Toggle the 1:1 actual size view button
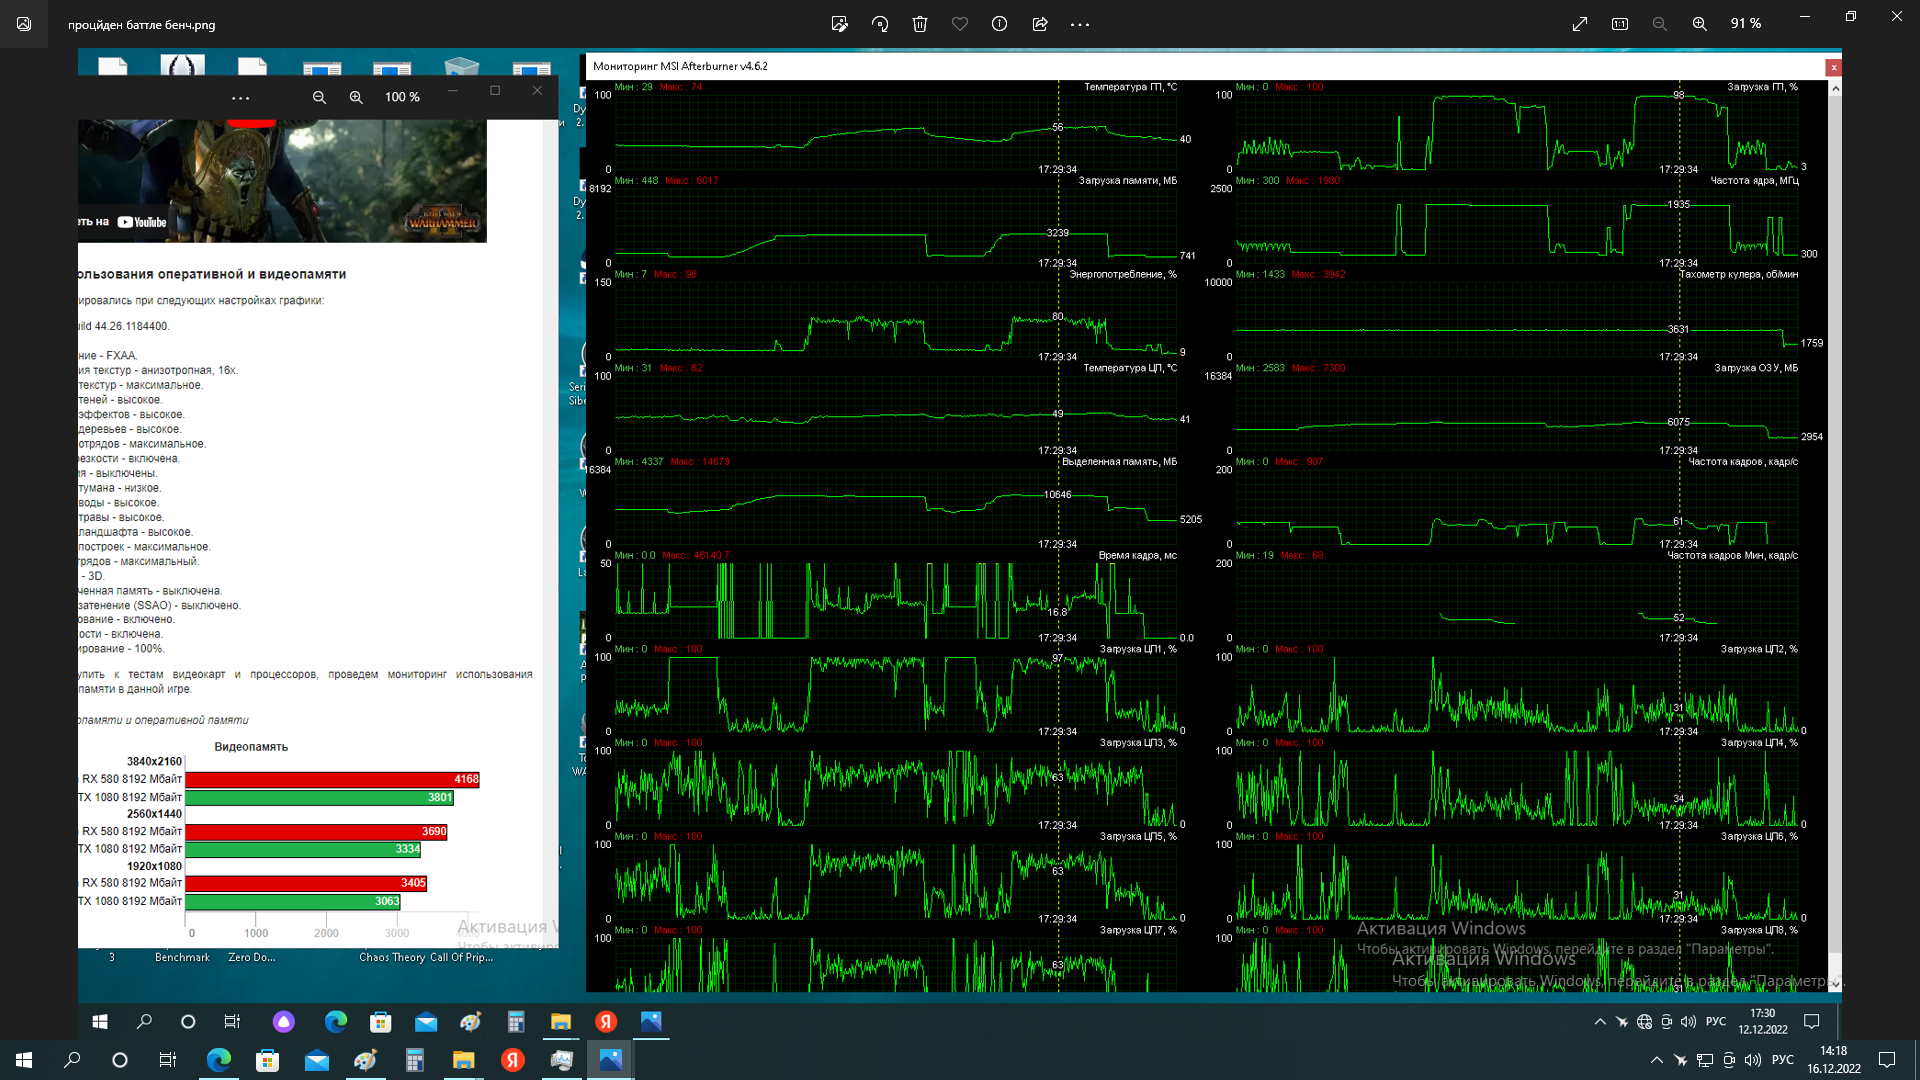Viewport: 1920px width, 1080px height. pyautogui.click(x=1620, y=24)
